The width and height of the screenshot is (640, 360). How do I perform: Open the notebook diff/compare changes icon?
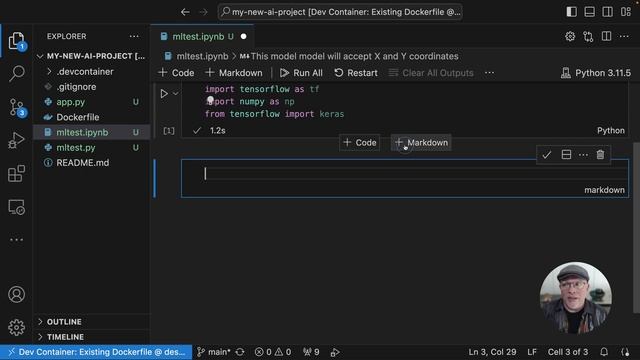588,36
